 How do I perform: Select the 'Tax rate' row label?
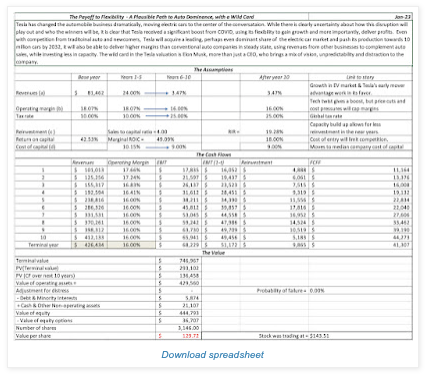click(24, 116)
